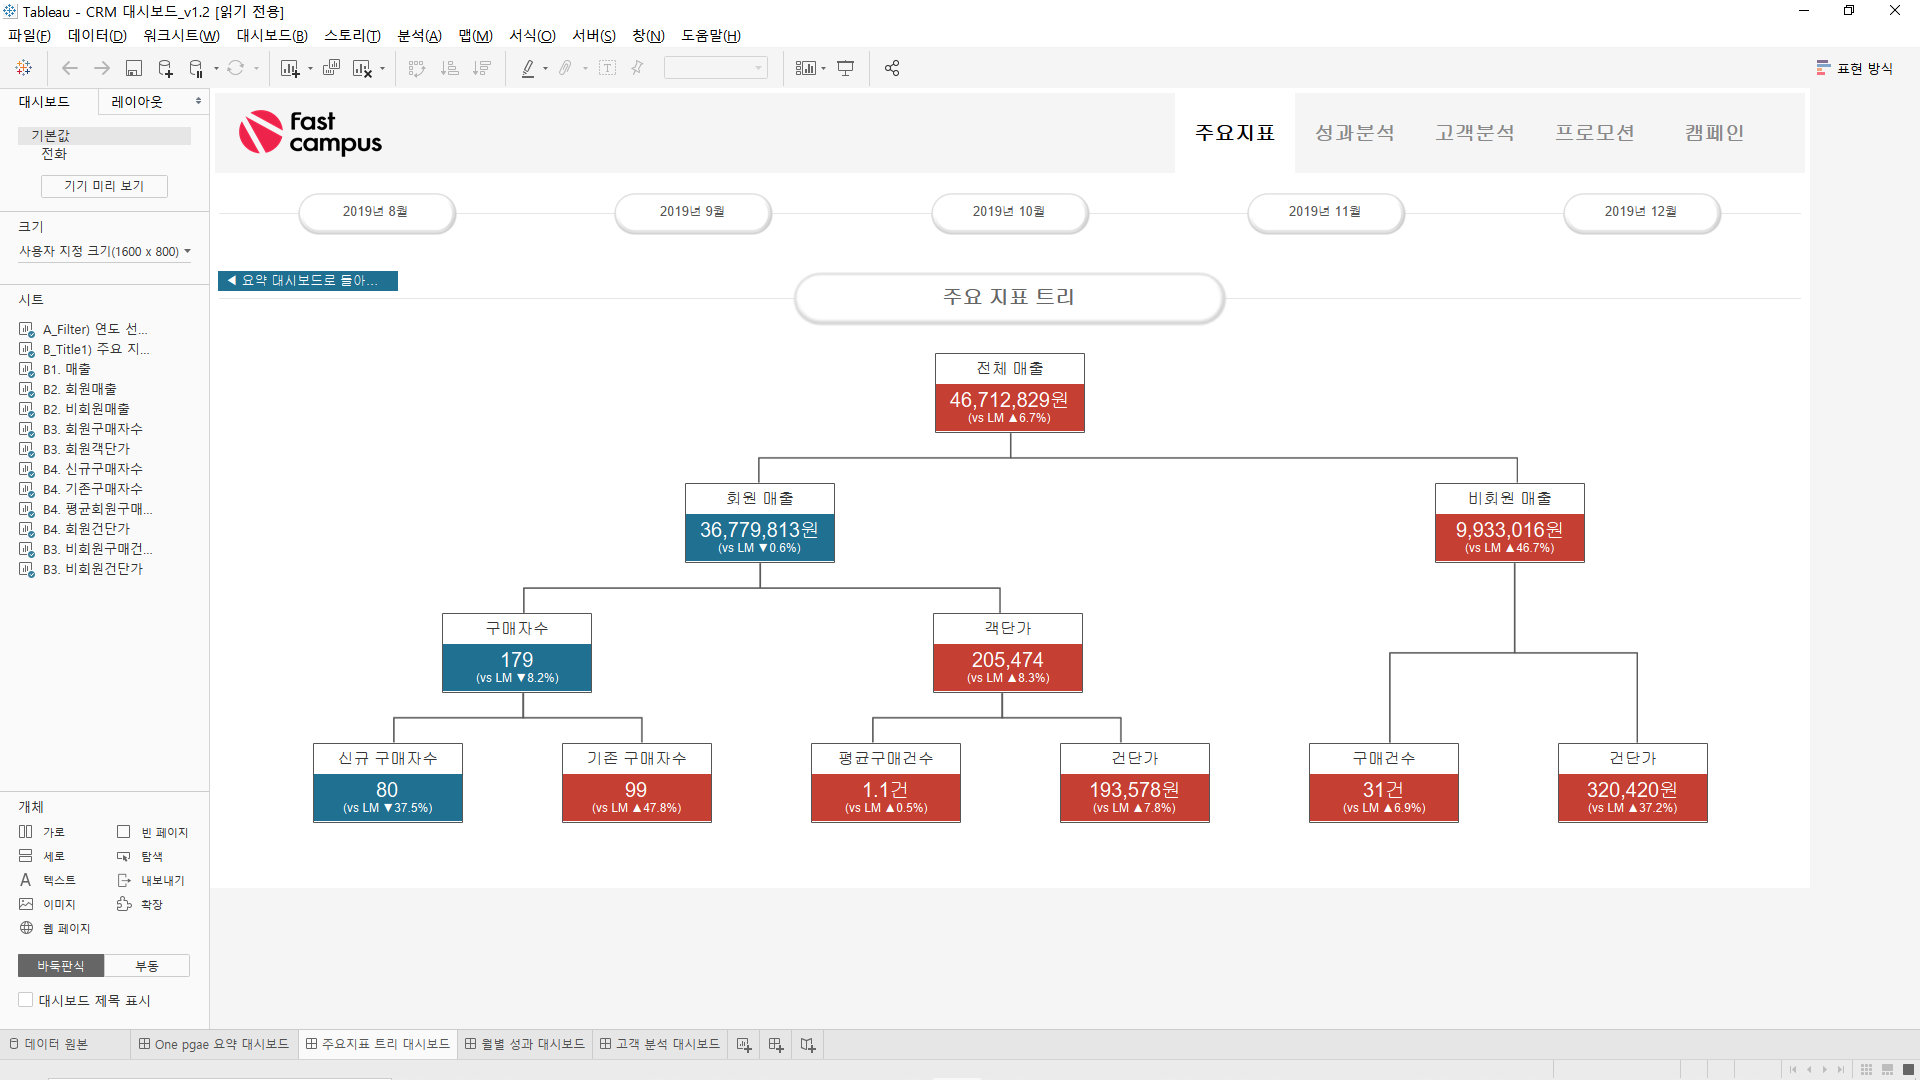Click the undo back arrow
1920x1080 pixels.
point(70,68)
